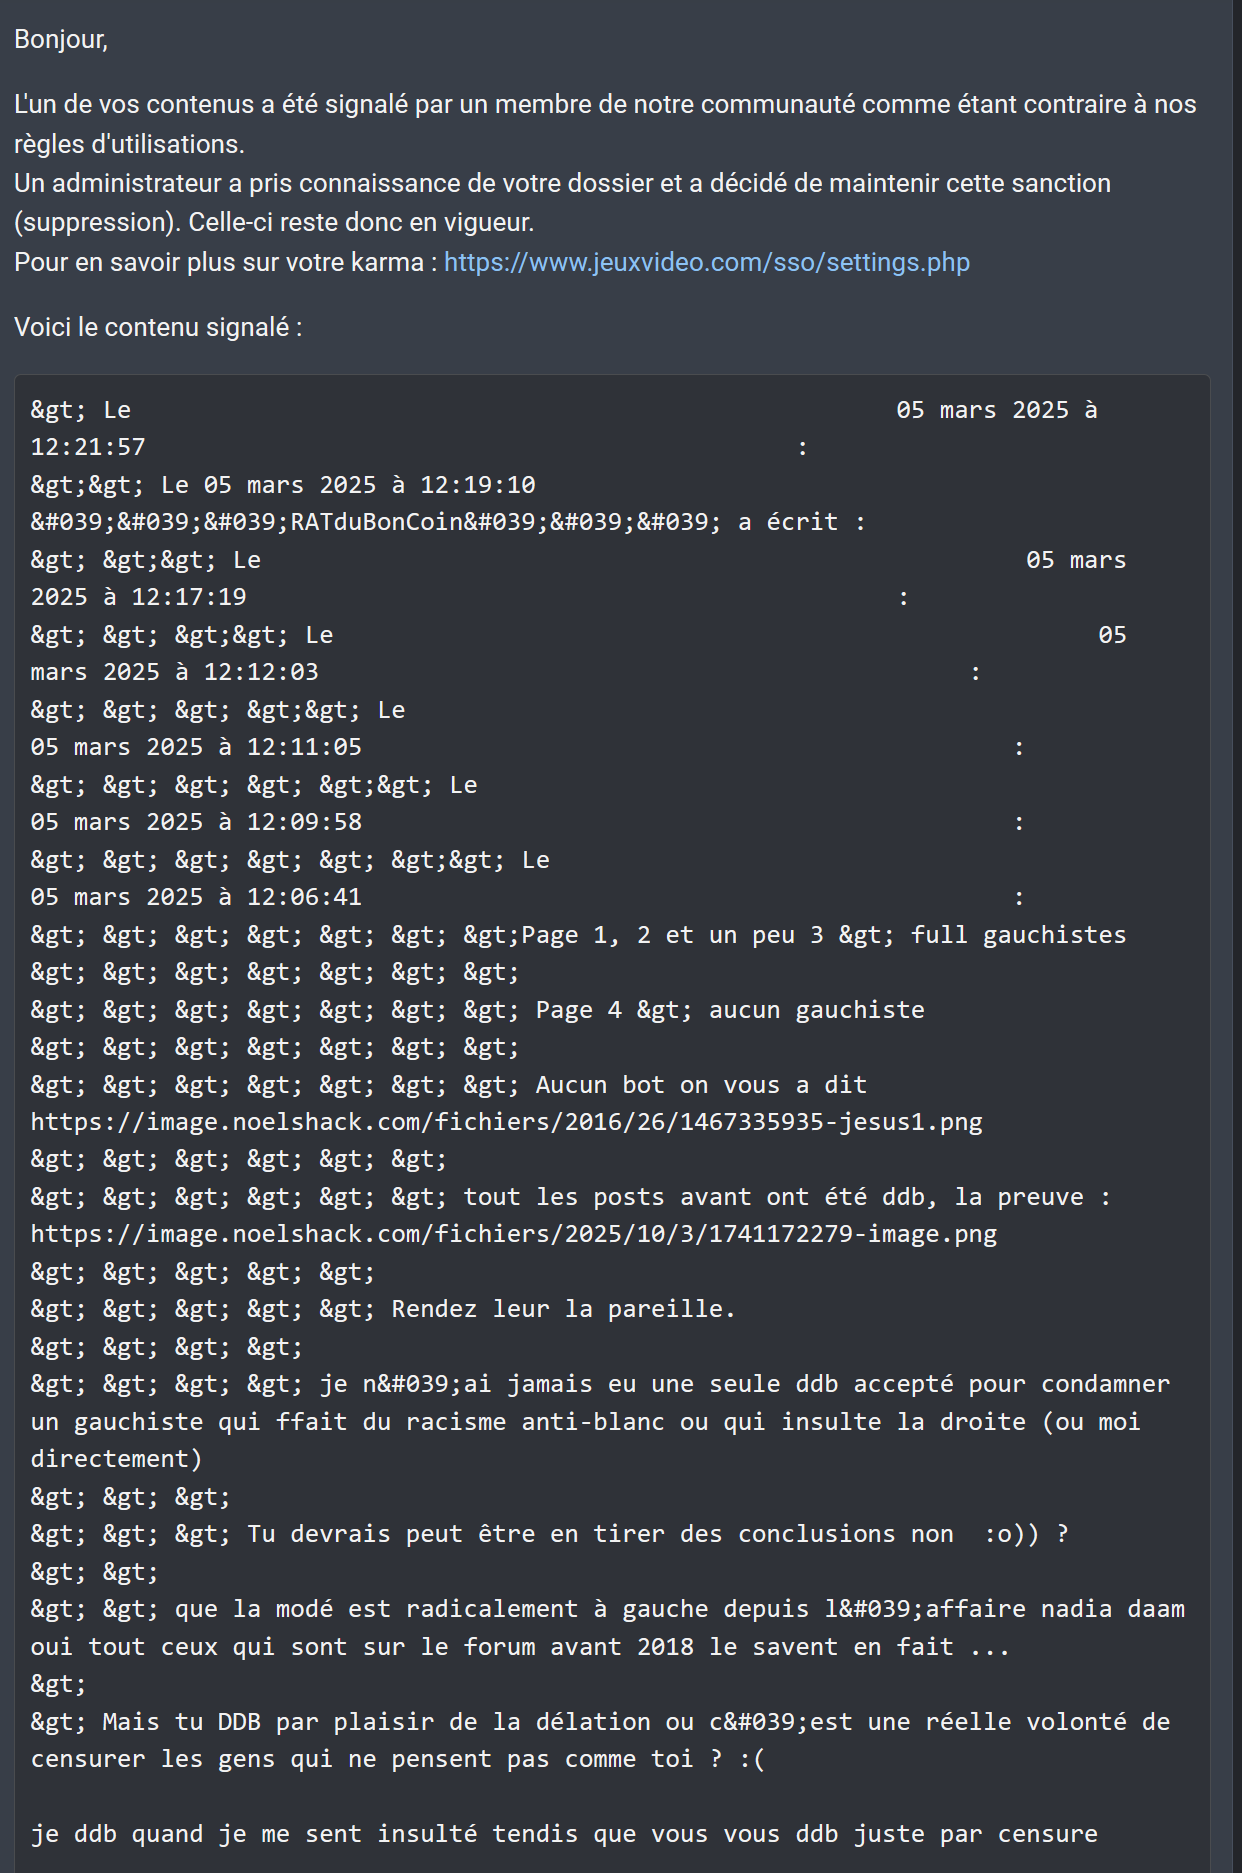The image size is (1242, 1873).
Task: Click the "Bonjour," greeting text
Action: point(61,39)
